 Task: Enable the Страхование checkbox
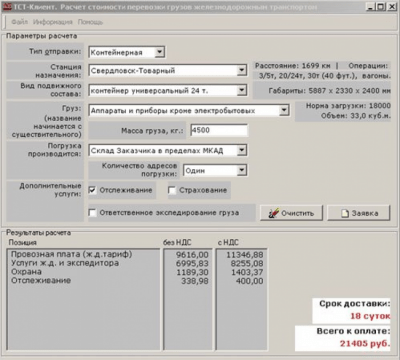pyautogui.click(x=172, y=190)
